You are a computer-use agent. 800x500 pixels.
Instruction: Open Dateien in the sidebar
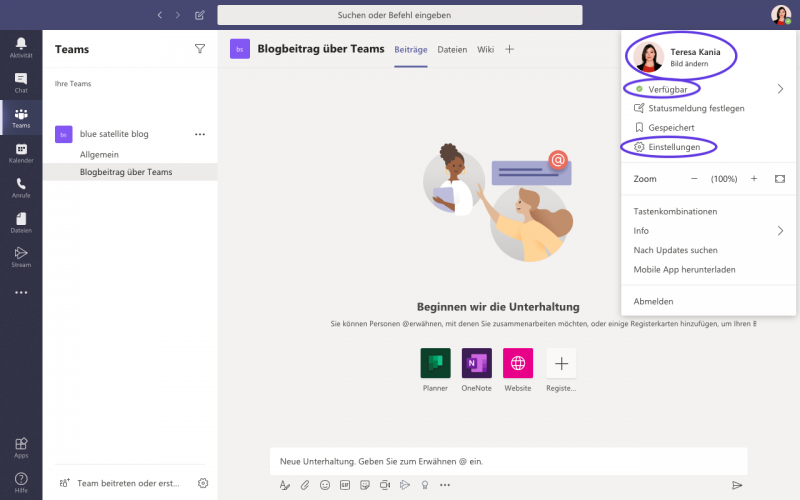21,223
